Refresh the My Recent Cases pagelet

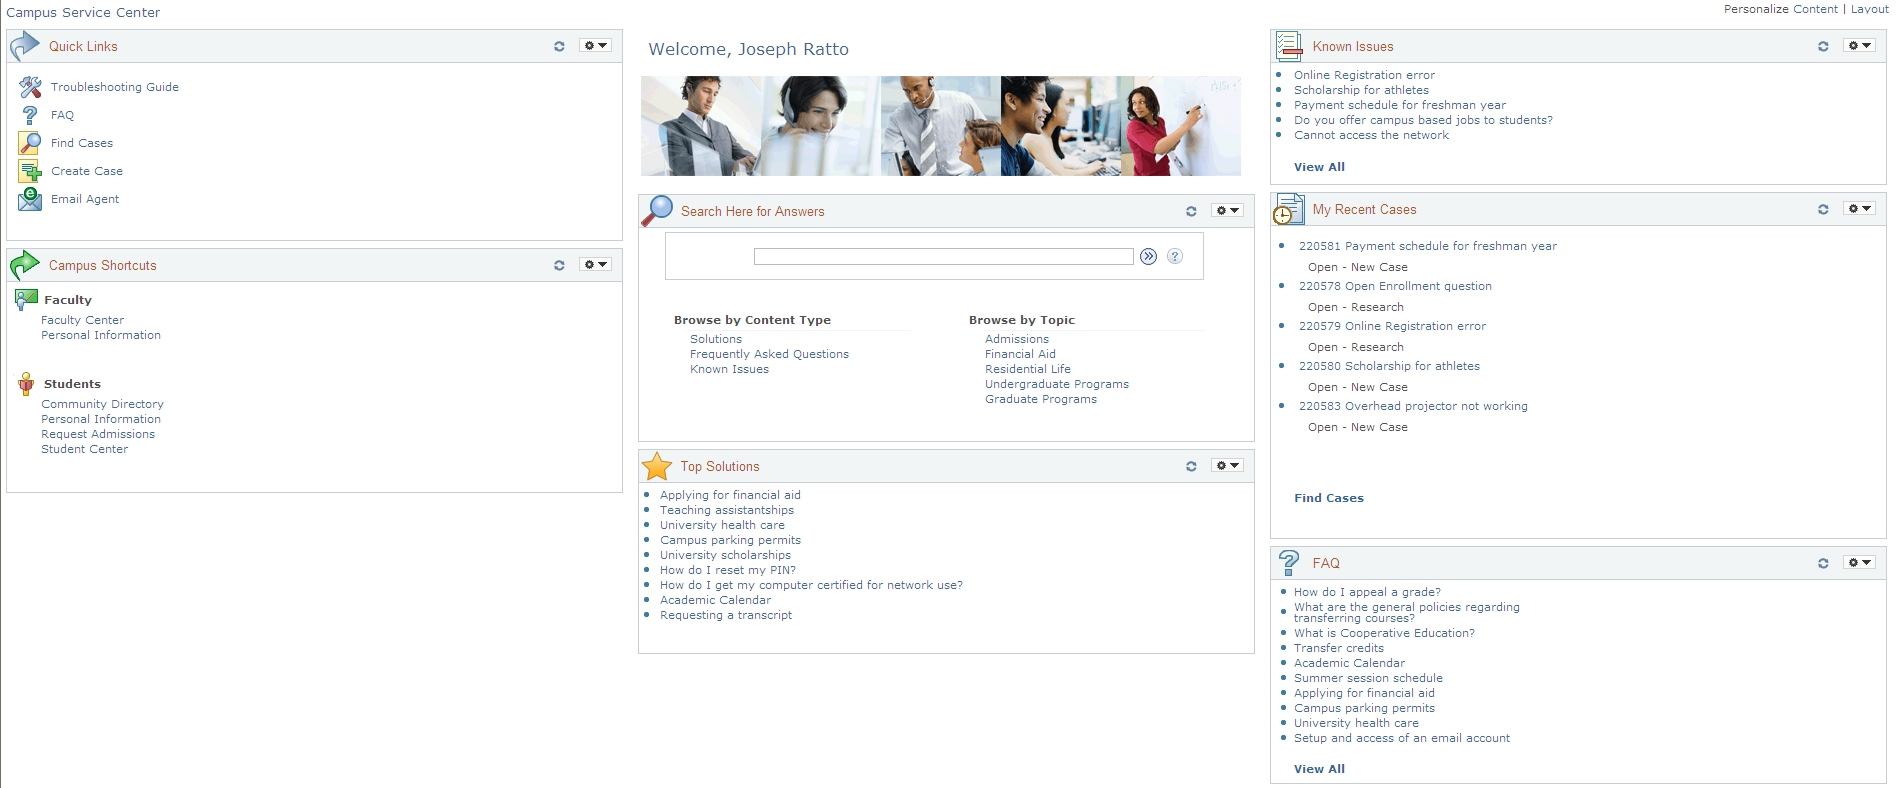click(1823, 209)
